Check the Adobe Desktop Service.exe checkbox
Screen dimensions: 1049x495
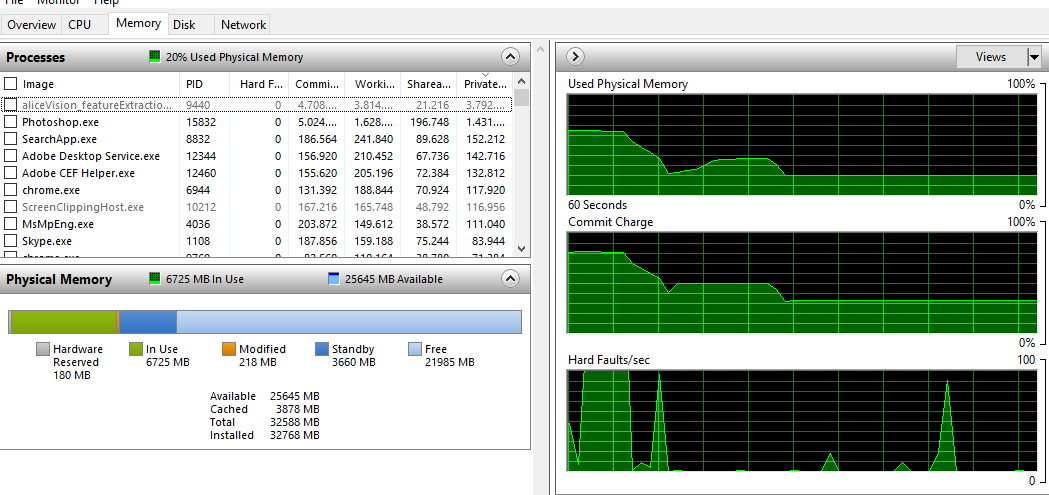10,156
